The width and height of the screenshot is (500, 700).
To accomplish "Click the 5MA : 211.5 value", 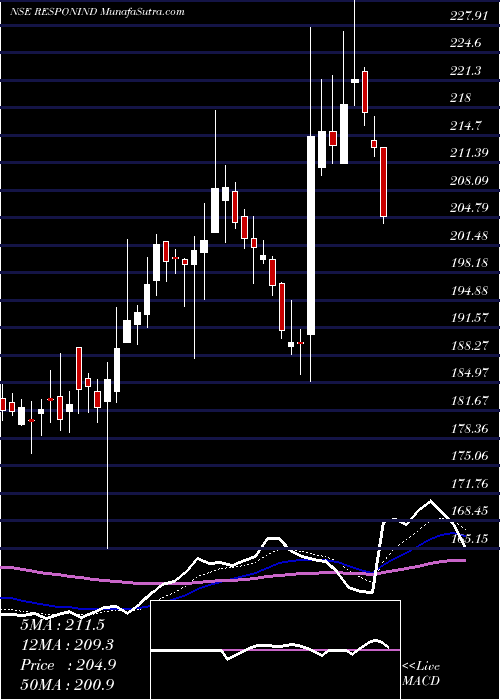I will 62,625.
